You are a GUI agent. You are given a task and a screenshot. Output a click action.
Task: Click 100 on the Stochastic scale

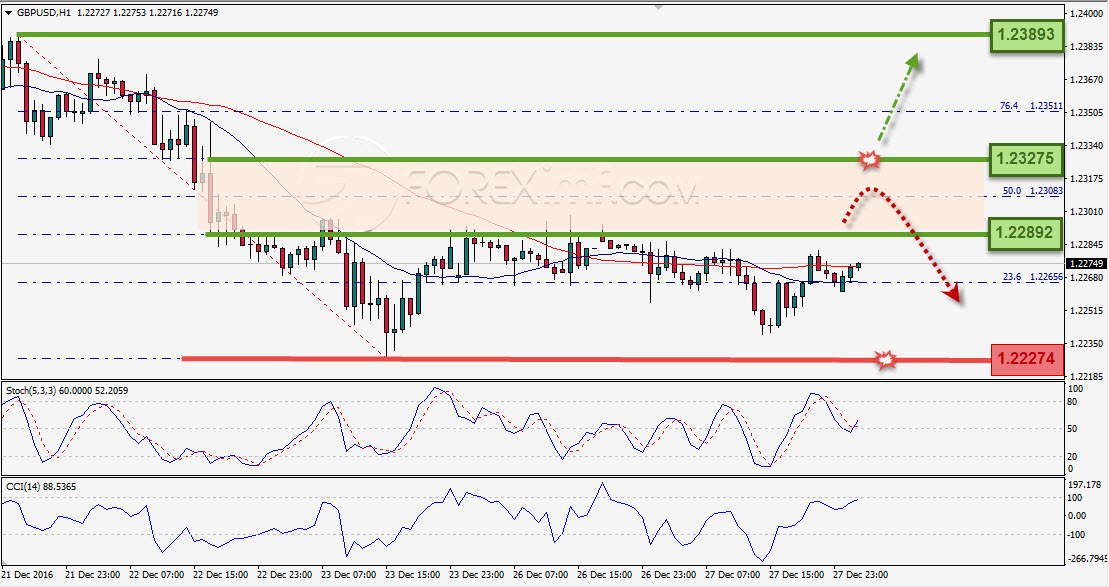point(1076,390)
